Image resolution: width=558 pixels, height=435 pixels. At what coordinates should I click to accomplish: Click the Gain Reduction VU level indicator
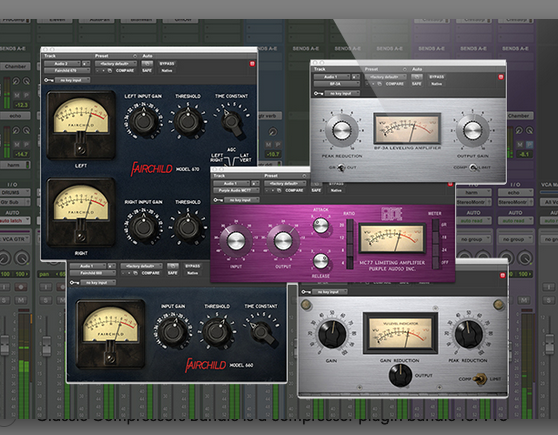click(400, 334)
